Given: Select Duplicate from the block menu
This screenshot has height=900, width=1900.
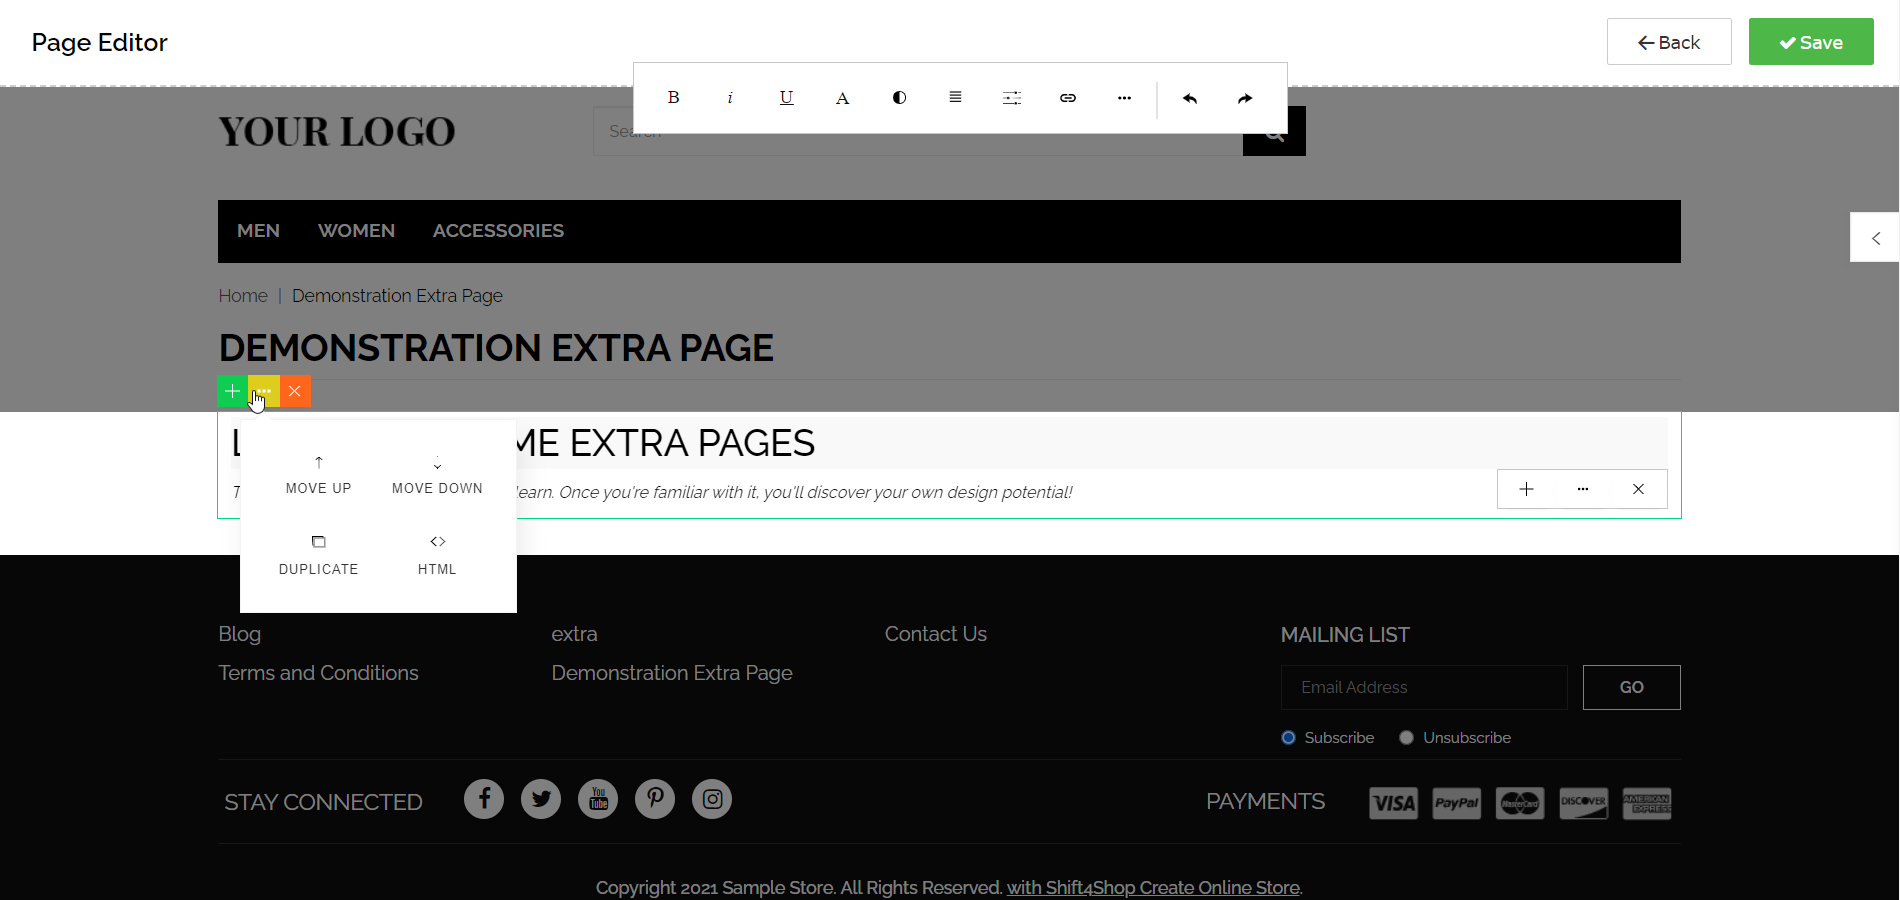Looking at the screenshot, I should pyautogui.click(x=318, y=555).
